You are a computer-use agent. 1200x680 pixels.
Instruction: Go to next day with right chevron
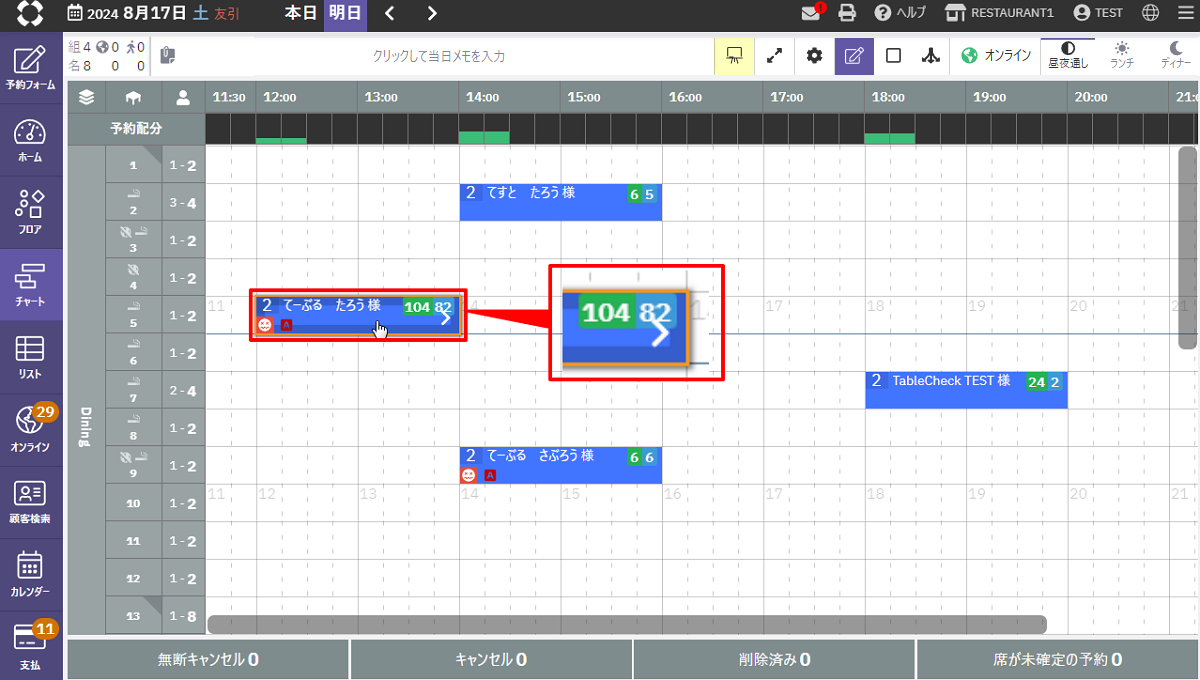432,13
